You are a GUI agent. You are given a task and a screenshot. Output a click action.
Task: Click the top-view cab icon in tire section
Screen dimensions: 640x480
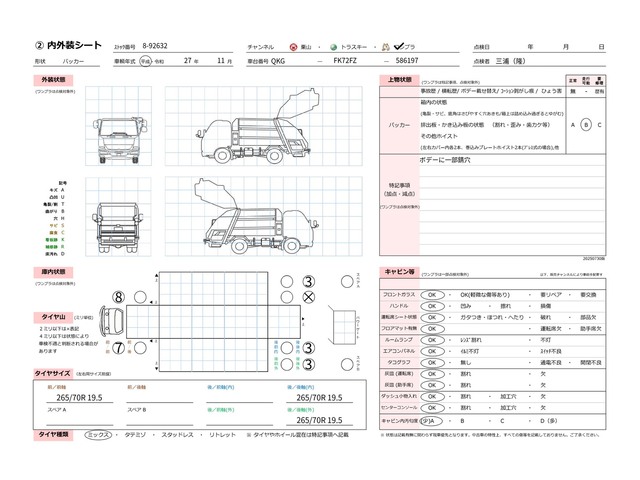[112, 322]
